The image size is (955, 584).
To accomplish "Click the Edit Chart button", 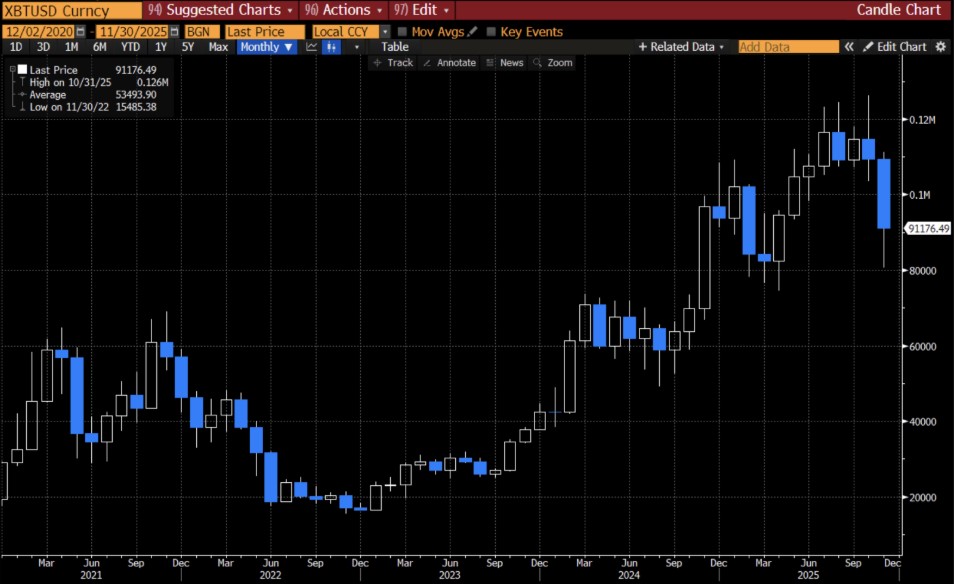I will (895, 47).
